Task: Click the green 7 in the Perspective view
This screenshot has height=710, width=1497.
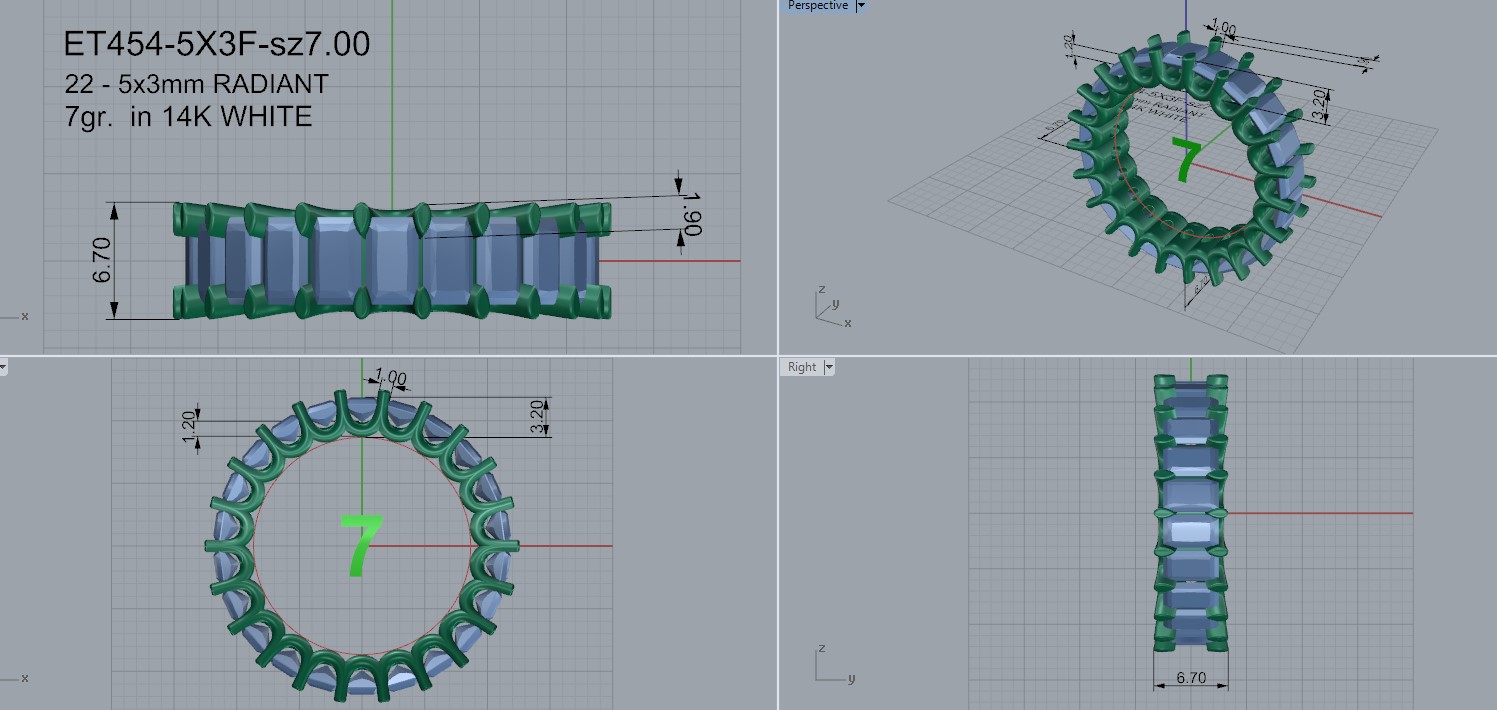Action: 1187,160
